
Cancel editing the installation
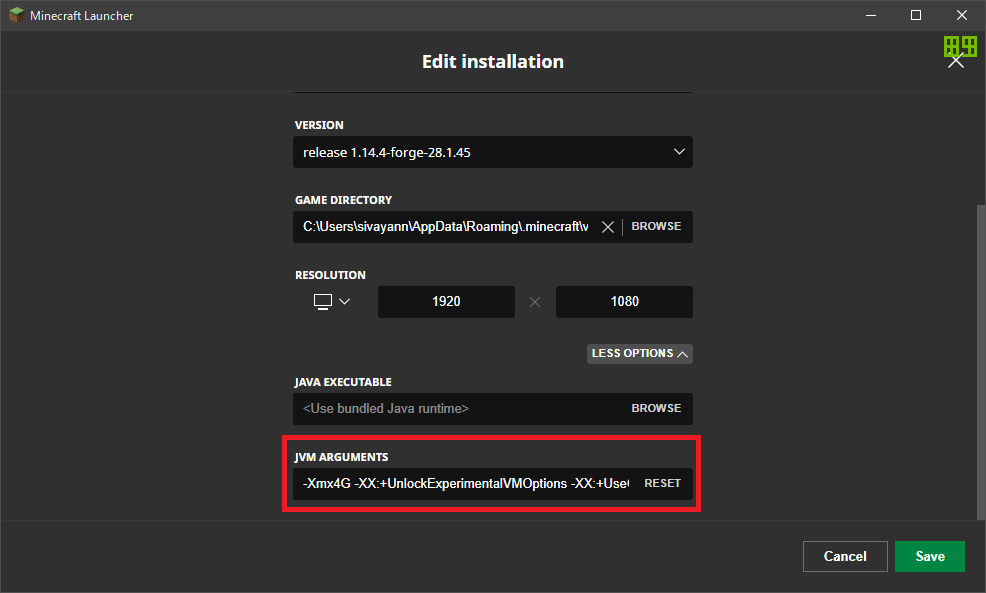tap(845, 557)
